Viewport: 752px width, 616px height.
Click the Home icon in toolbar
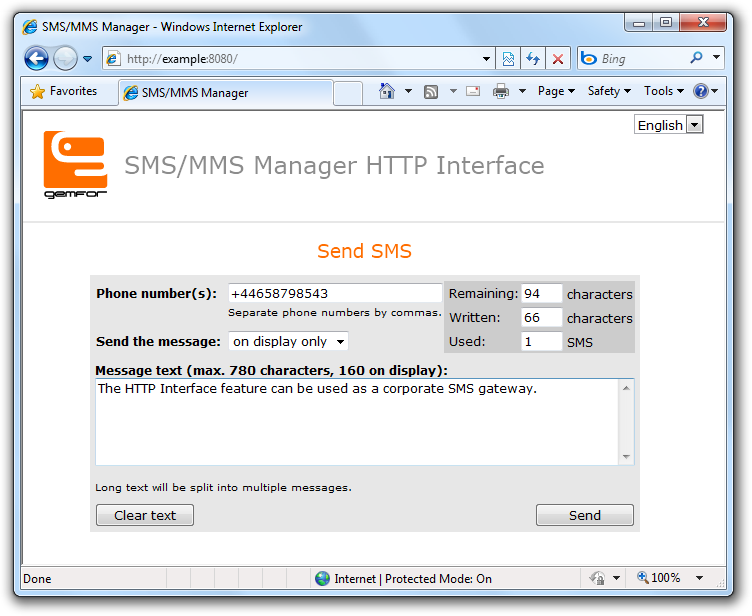click(x=387, y=91)
